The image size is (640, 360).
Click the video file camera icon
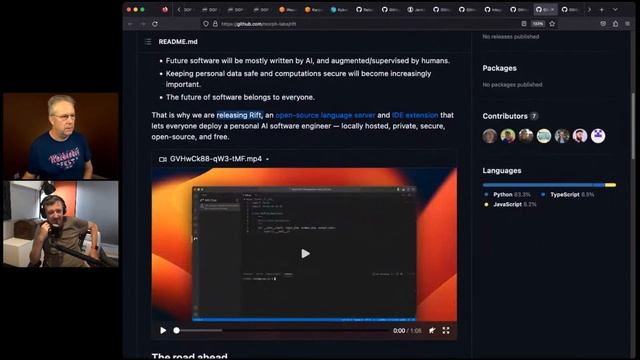(163, 159)
